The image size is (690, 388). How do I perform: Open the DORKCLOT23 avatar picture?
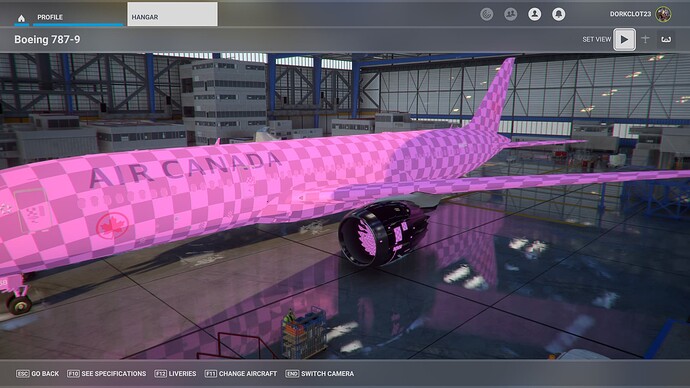pyautogui.click(x=663, y=14)
